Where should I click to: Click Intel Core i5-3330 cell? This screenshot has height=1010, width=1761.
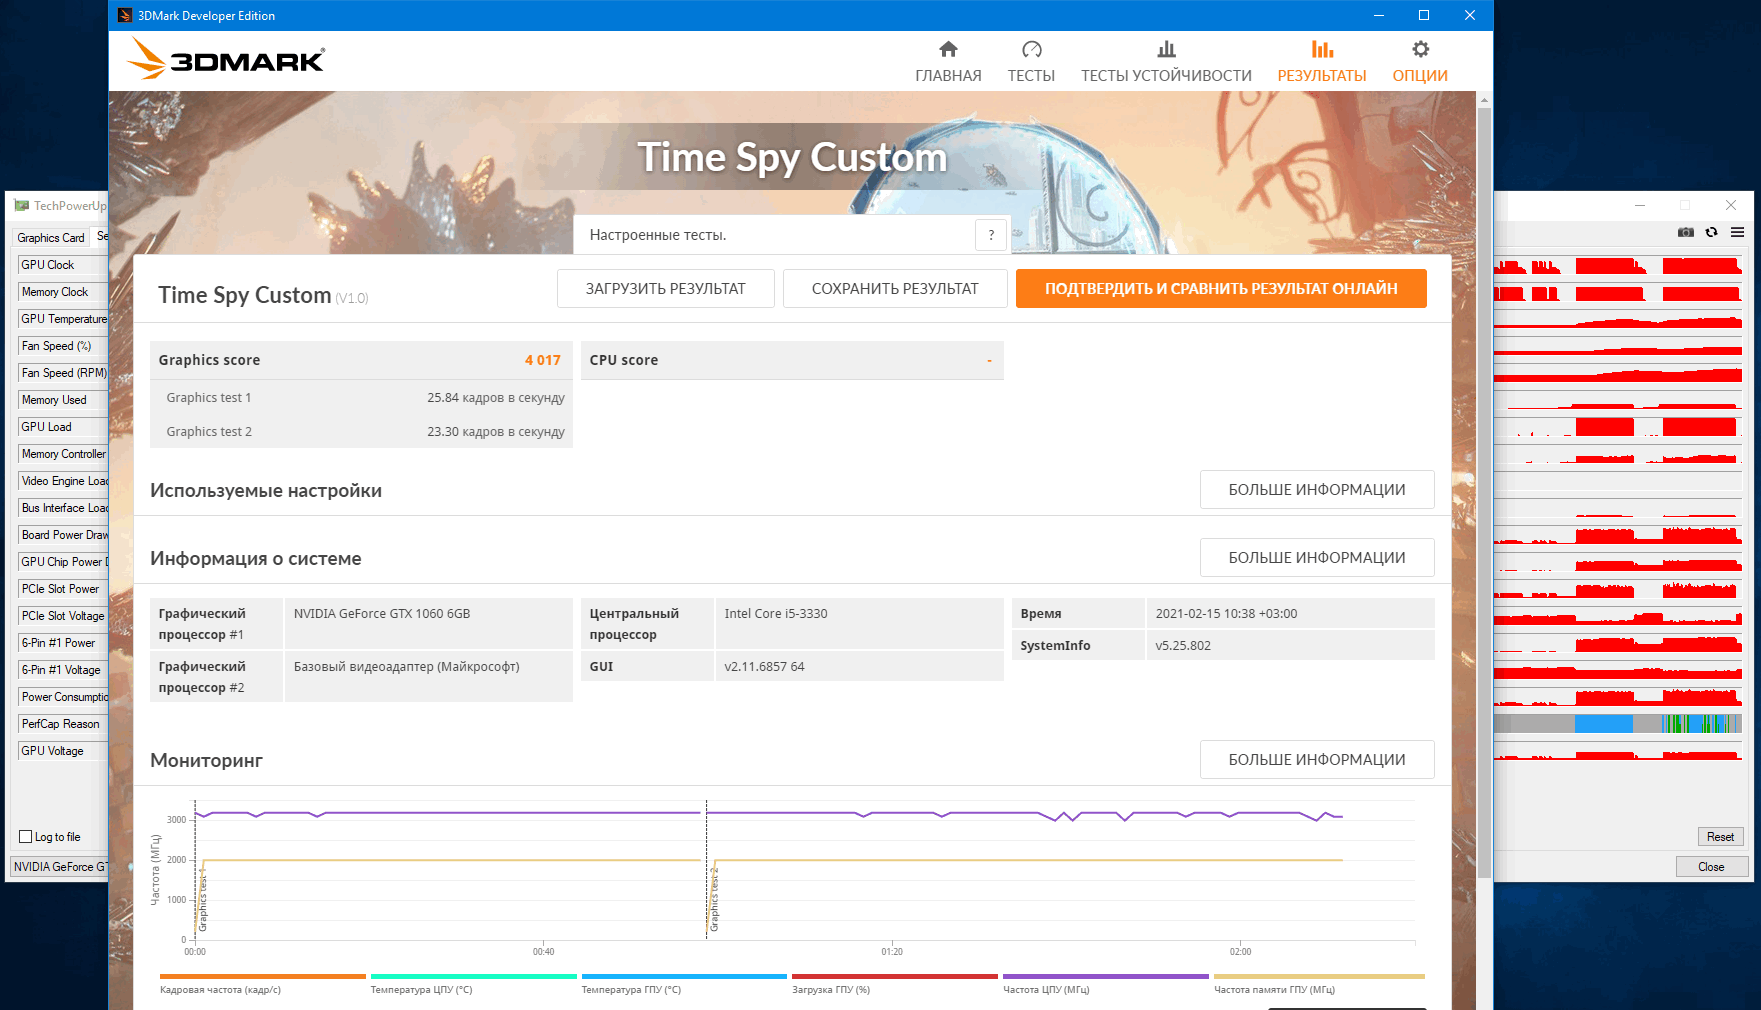pyautogui.click(x=860, y=624)
